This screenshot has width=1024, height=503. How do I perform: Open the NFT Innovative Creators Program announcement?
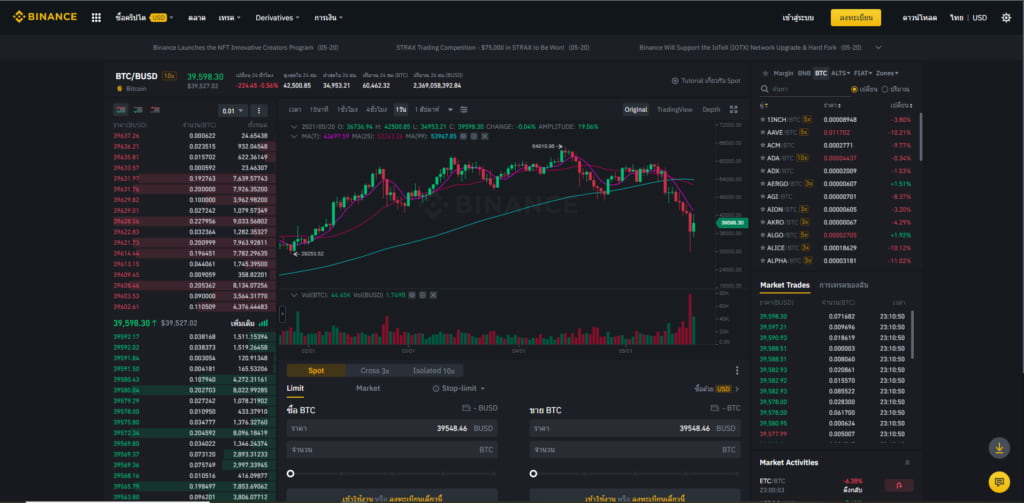pos(246,48)
